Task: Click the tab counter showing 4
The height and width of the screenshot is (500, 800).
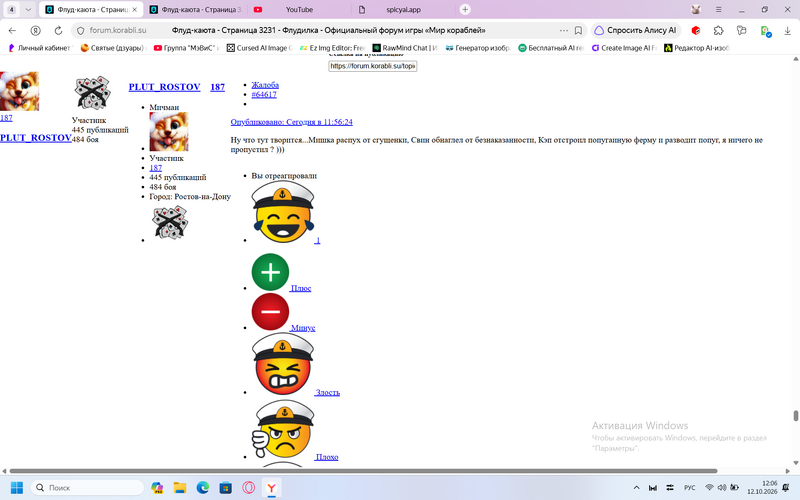Action: [12, 10]
